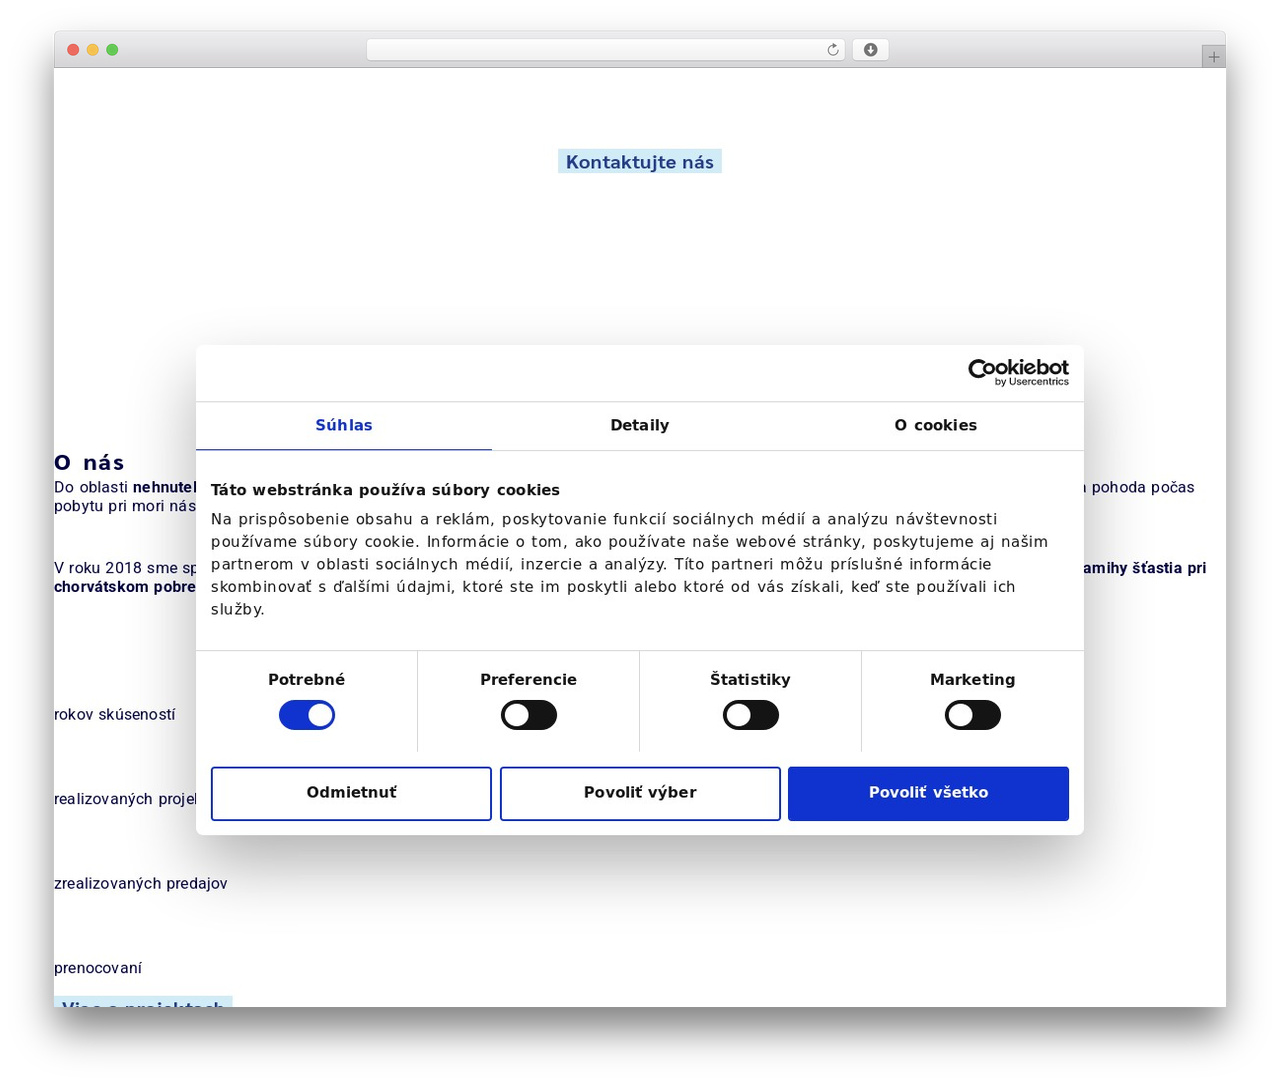The width and height of the screenshot is (1280, 1084).
Task: Click the browser reload icon
Action: point(833,50)
